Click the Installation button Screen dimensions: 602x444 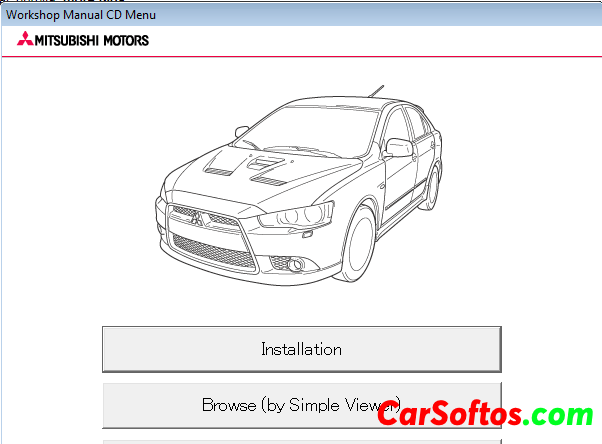click(x=301, y=349)
